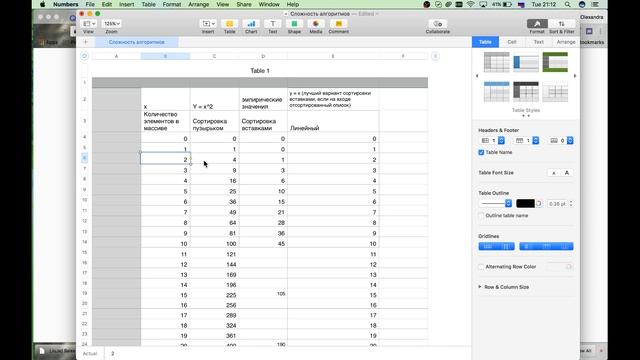
Task: Open the Zoom 125% dropdown
Action: [111, 24]
